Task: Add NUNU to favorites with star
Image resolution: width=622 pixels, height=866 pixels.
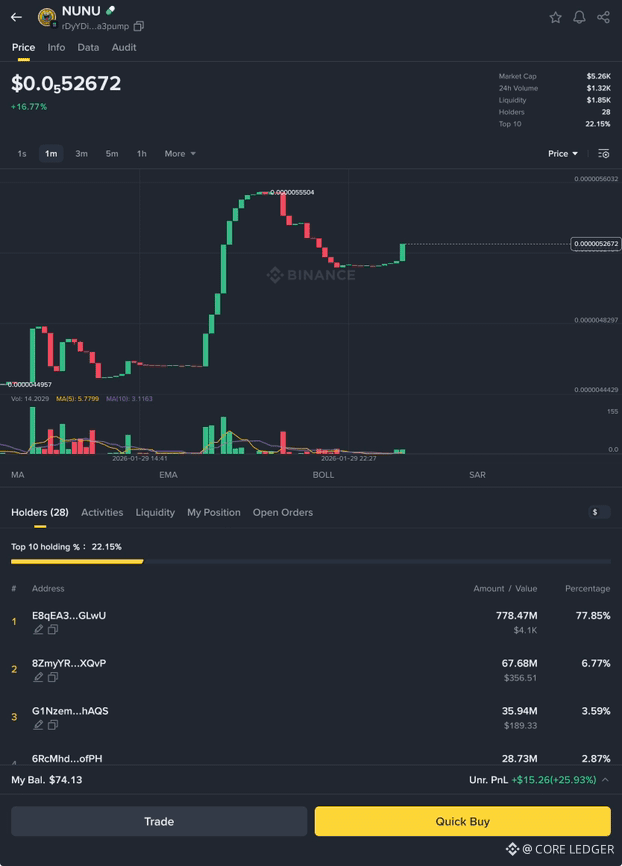Action: click(x=555, y=18)
